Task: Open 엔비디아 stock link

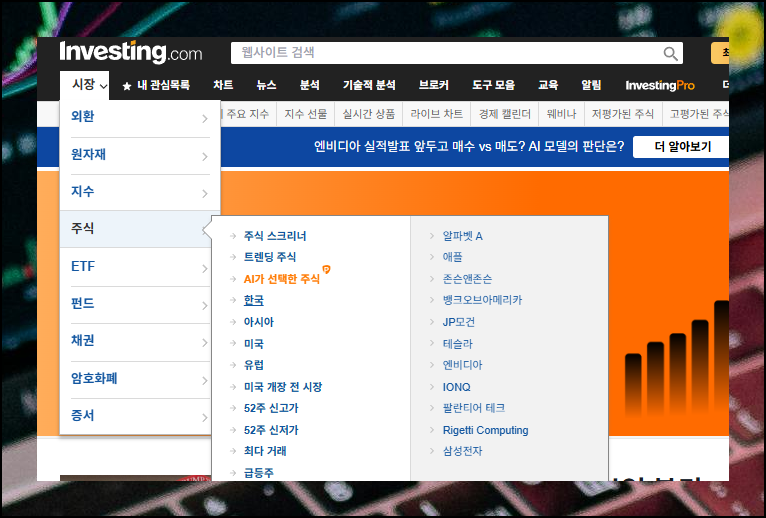Action: pyautogui.click(x=462, y=365)
